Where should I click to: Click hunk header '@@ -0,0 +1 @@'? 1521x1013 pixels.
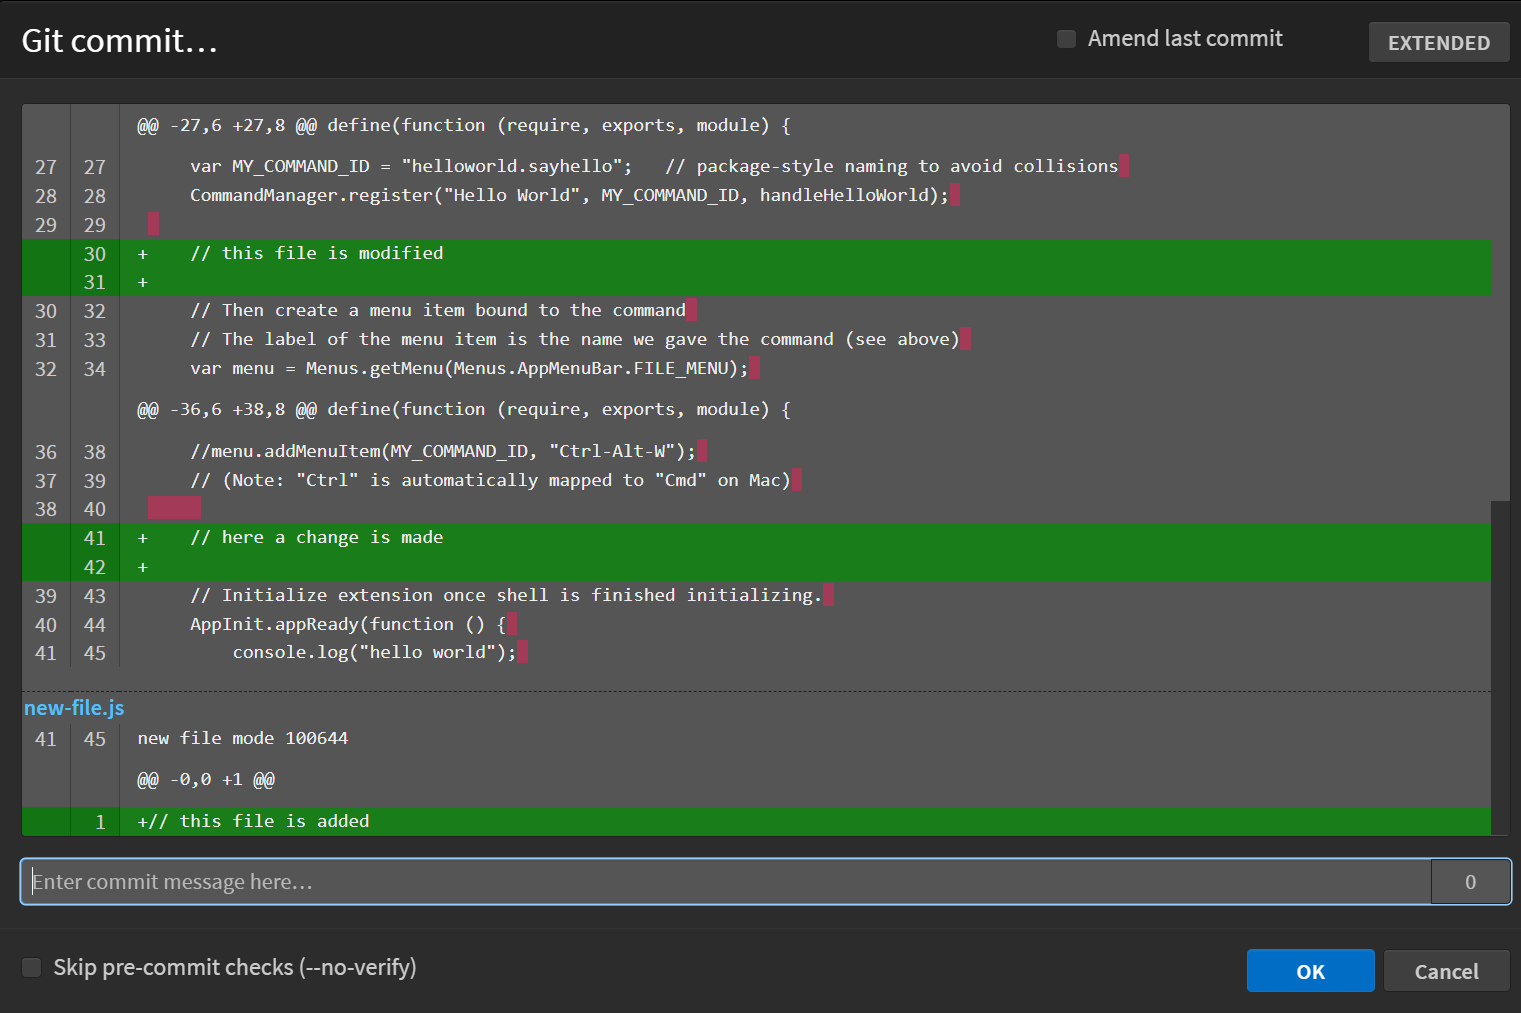point(206,779)
